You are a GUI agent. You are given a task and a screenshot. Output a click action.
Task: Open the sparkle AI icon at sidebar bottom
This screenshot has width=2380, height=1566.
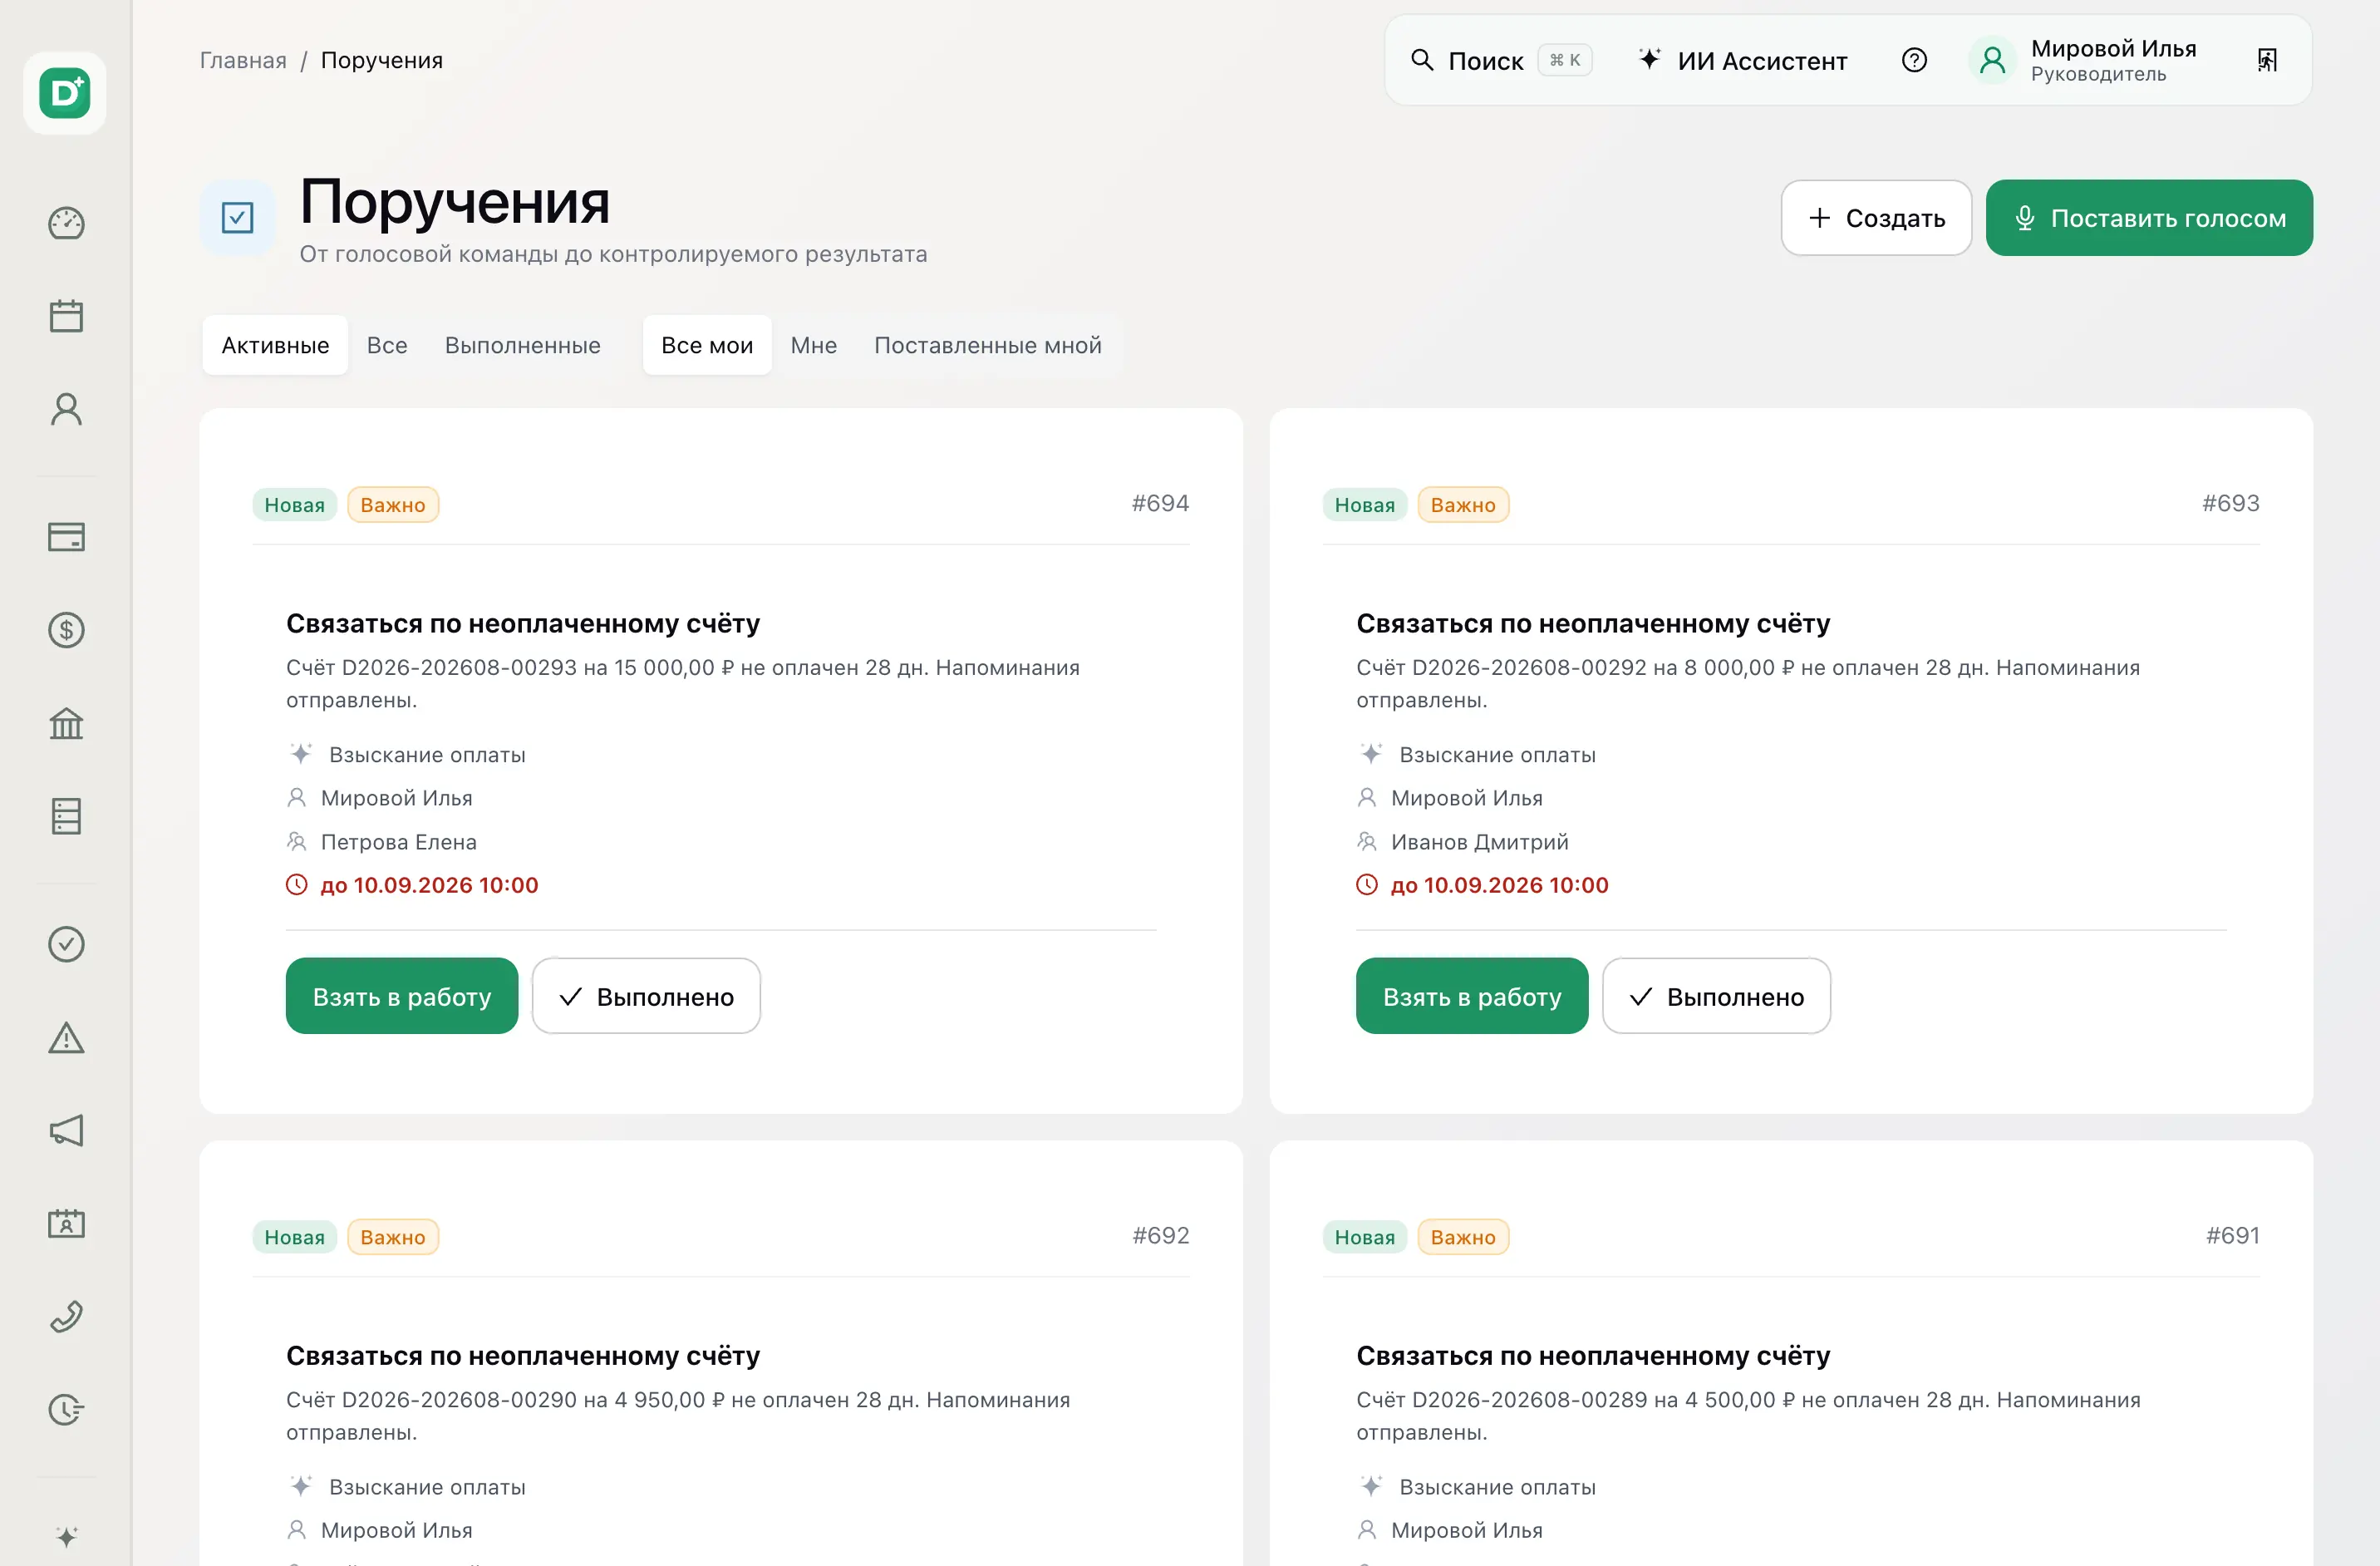click(x=66, y=1537)
